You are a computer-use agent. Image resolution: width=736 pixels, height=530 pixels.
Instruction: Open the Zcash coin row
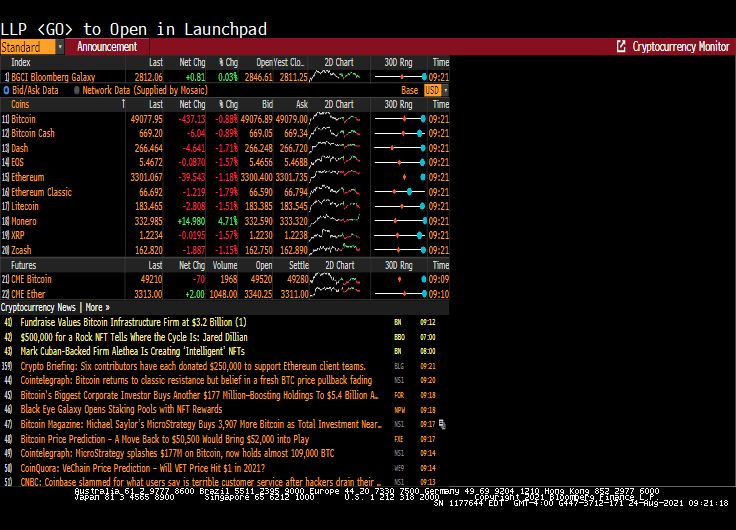23,249
